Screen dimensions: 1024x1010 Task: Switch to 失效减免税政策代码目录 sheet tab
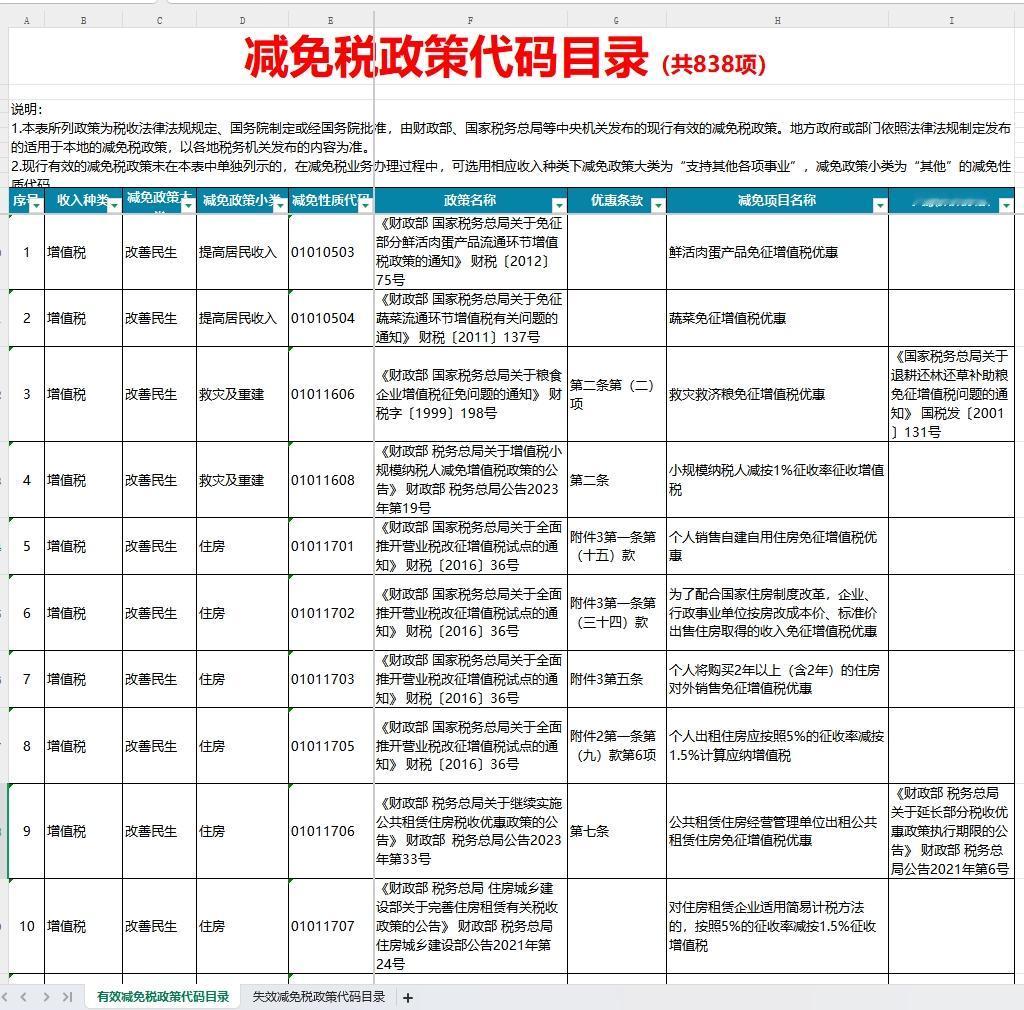(319, 997)
